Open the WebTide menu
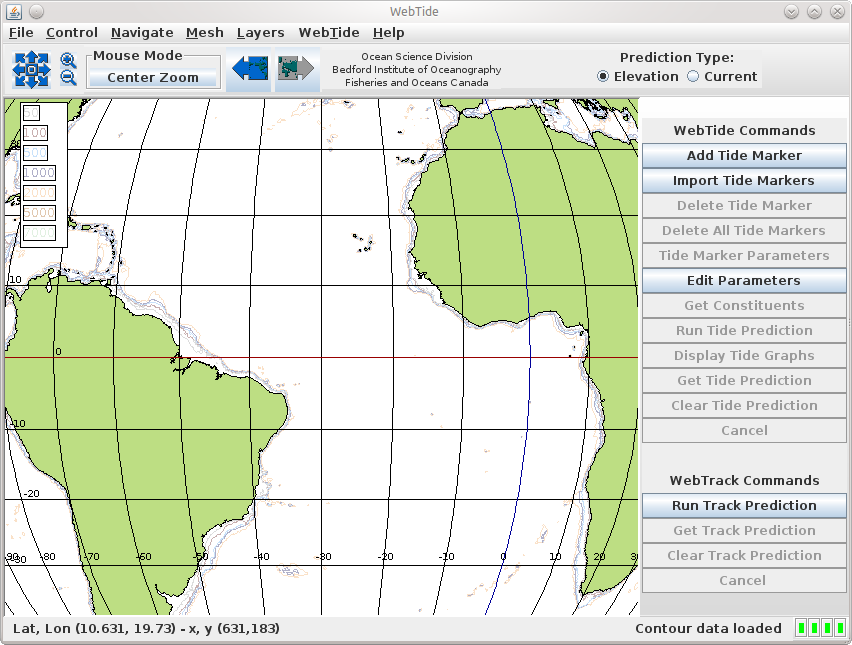Image resolution: width=852 pixels, height=645 pixels. pos(328,33)
